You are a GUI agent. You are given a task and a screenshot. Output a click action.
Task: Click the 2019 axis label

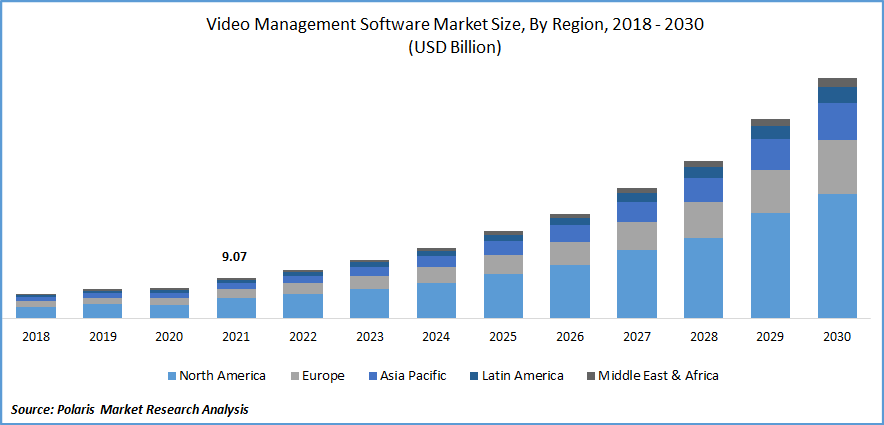[103, 337]
